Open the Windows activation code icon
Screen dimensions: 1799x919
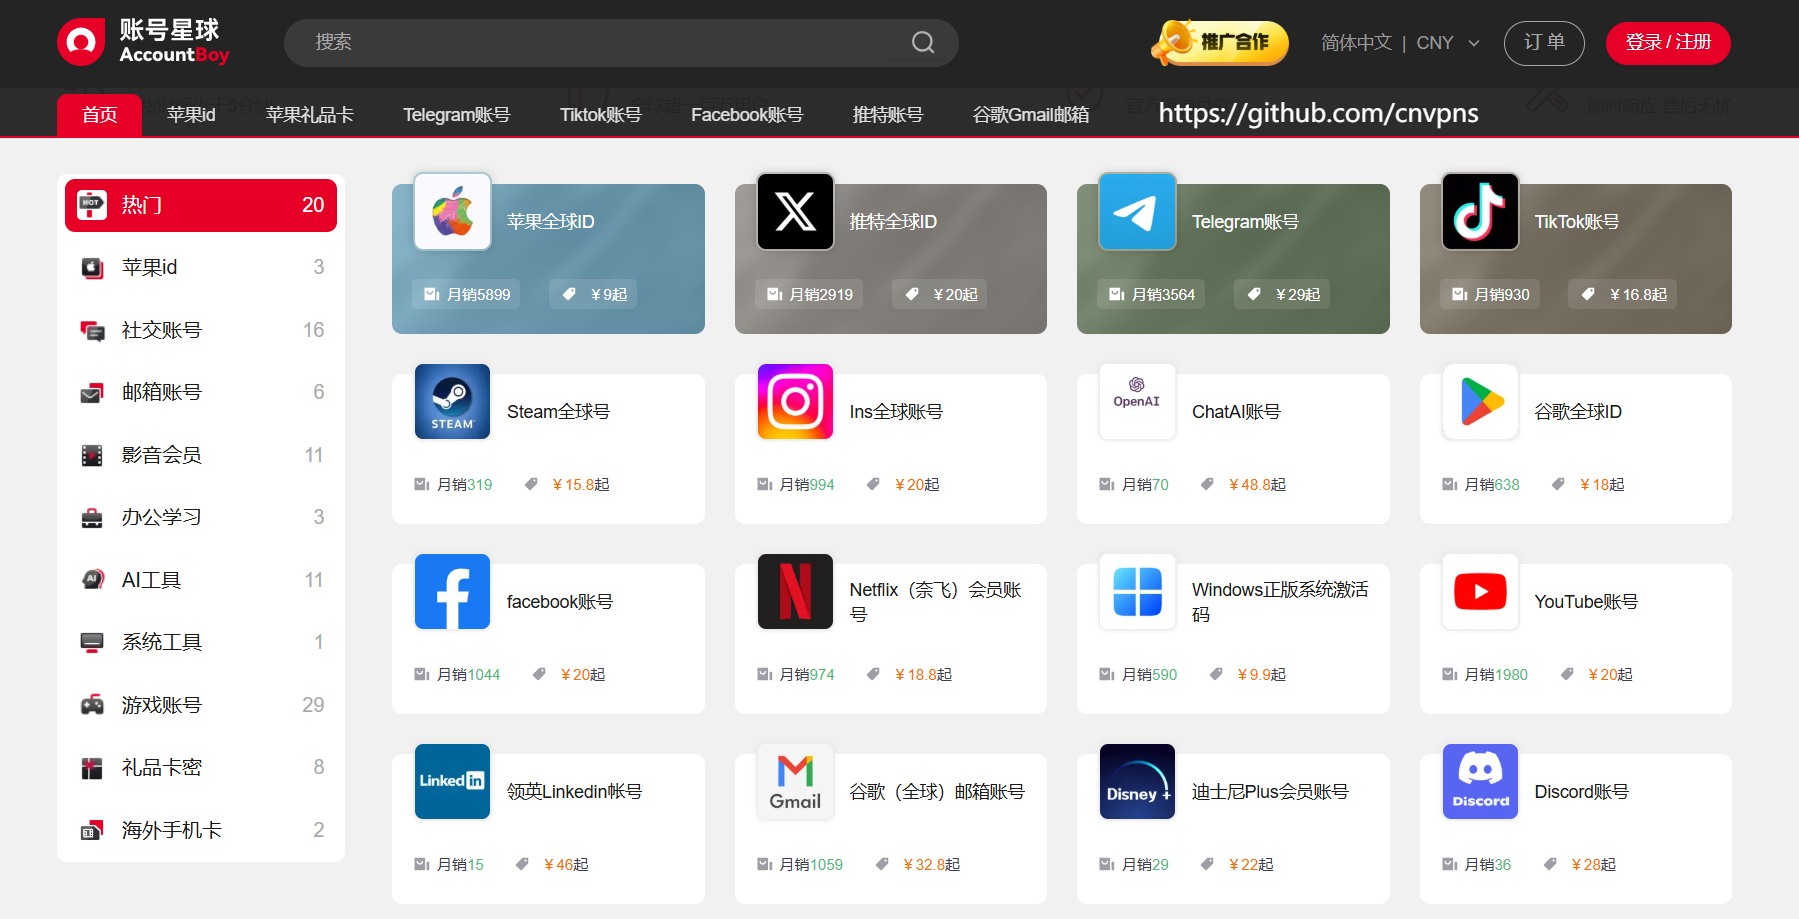point(1137,591)
